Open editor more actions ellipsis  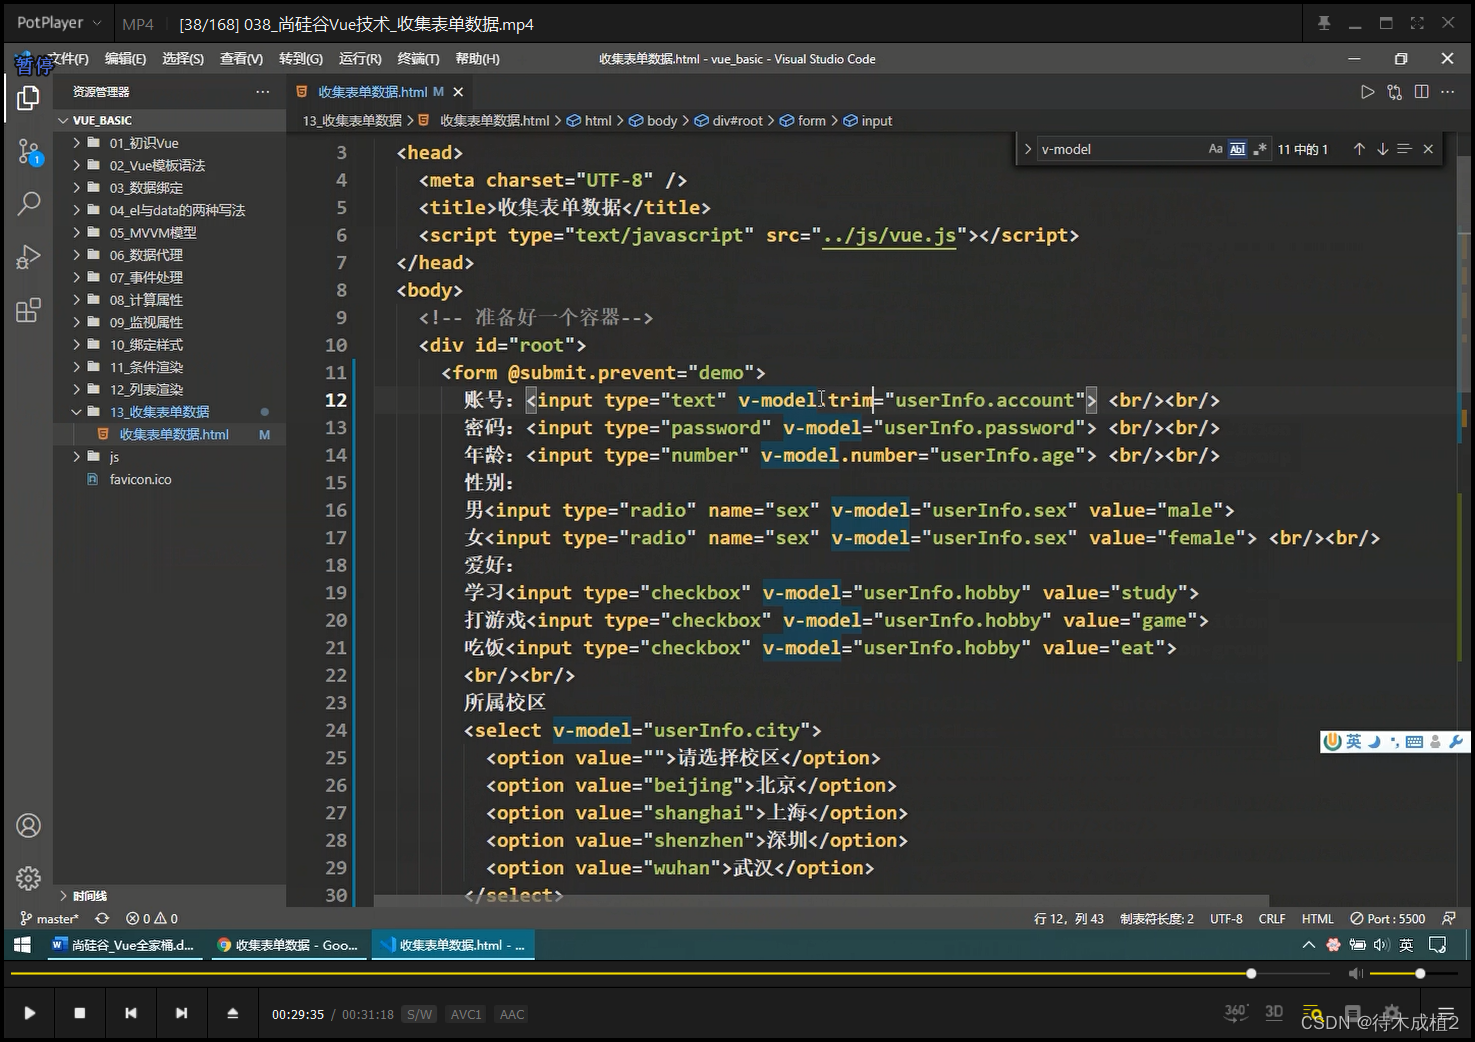click(x=1448, y=92)
